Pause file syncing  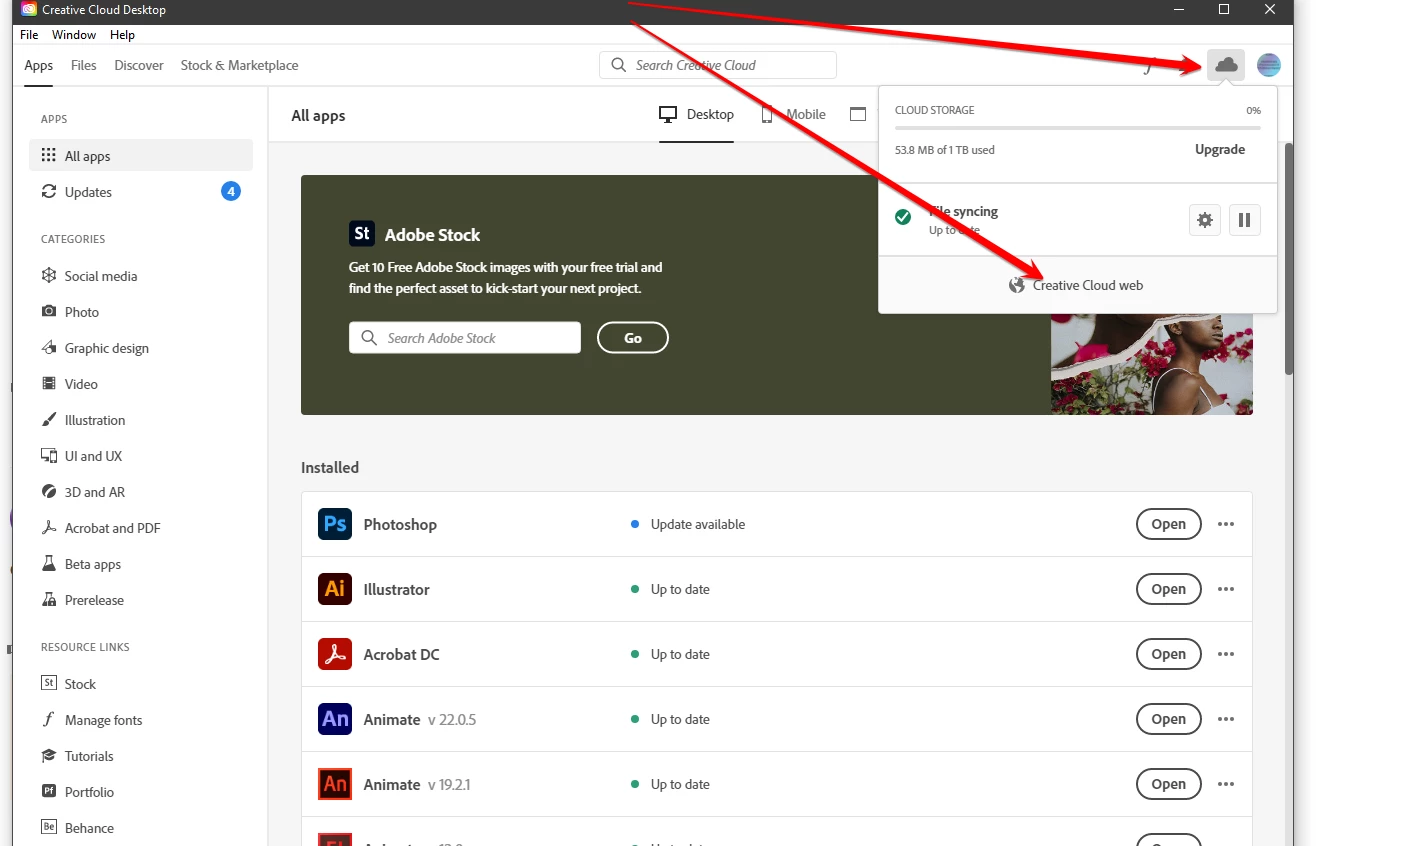(x=1244, y=220)
